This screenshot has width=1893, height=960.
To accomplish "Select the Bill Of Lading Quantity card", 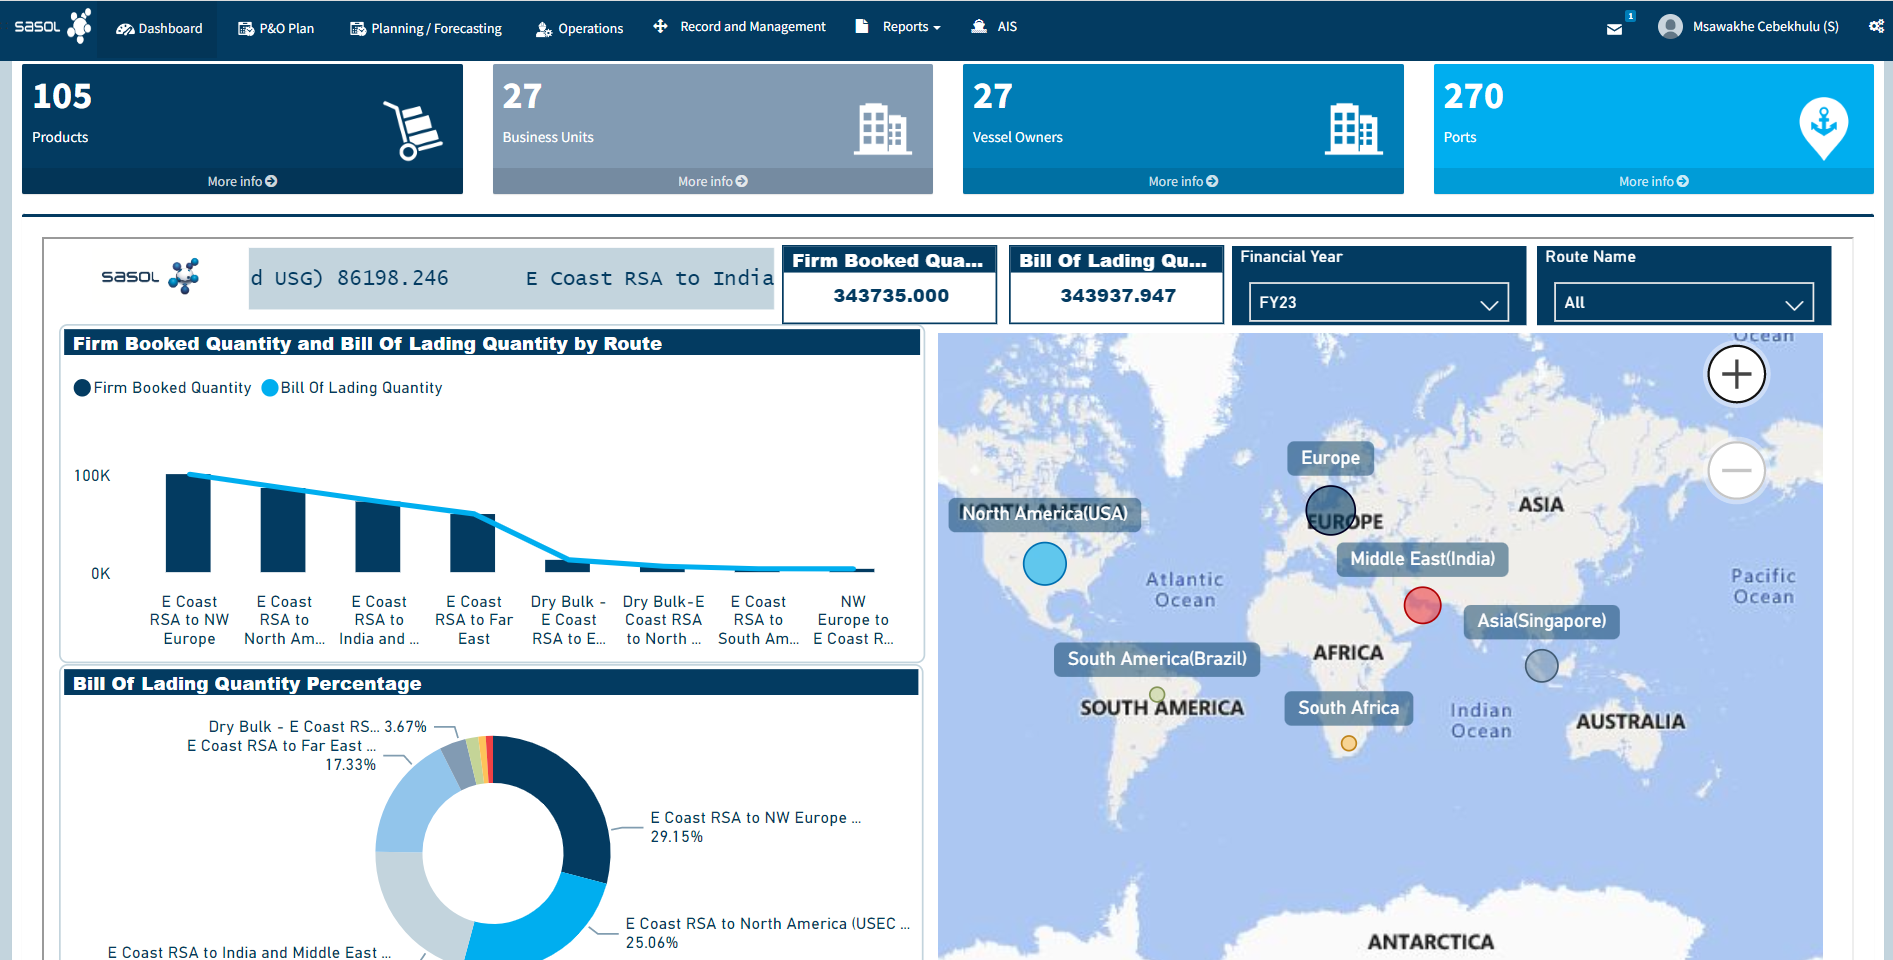I will 1116,284.
